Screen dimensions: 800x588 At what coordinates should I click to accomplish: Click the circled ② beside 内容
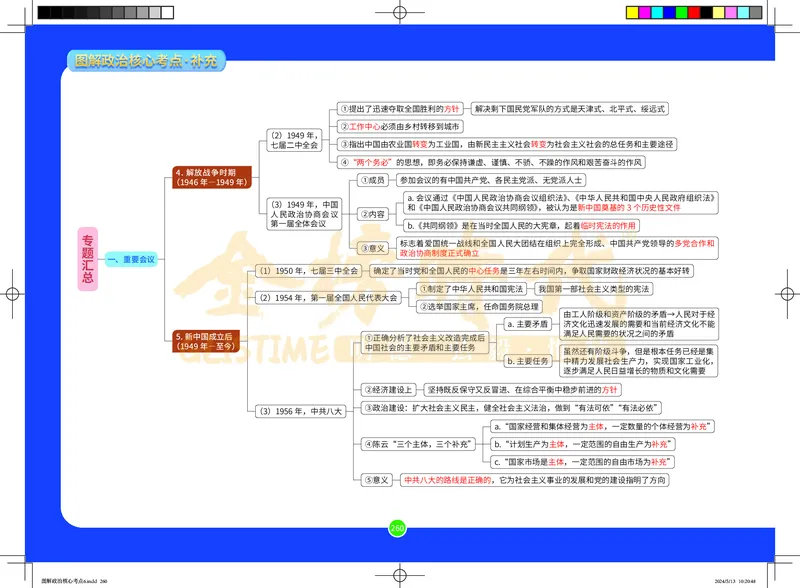[x=364, y=215]
